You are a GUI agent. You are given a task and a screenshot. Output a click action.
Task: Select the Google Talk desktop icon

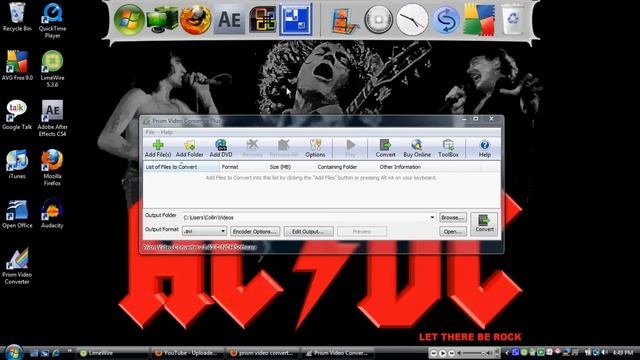(x=17, y=115)
